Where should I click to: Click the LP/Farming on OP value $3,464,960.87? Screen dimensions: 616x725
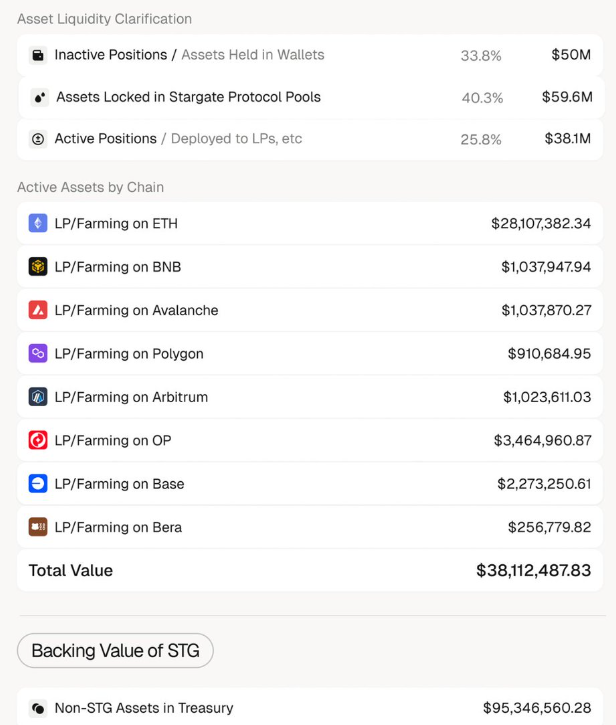tap(542, 440)
